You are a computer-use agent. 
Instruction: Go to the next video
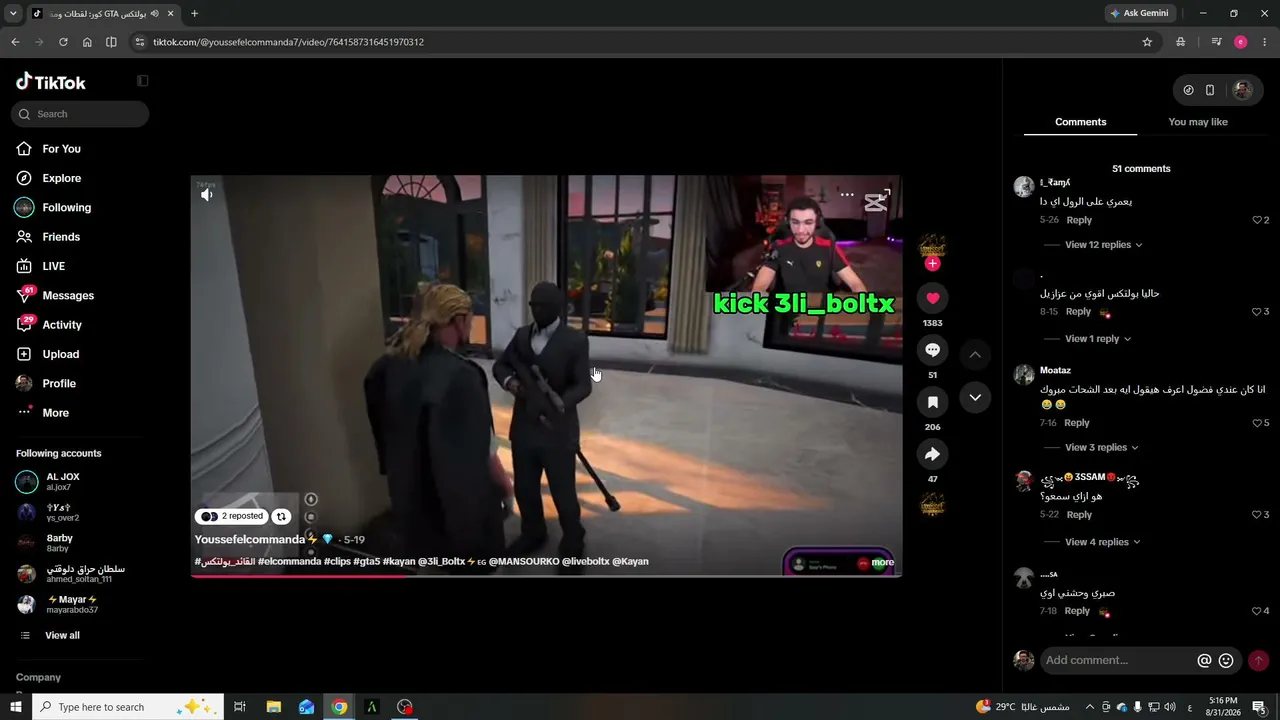pyautogui.click(x=975, y=397)
